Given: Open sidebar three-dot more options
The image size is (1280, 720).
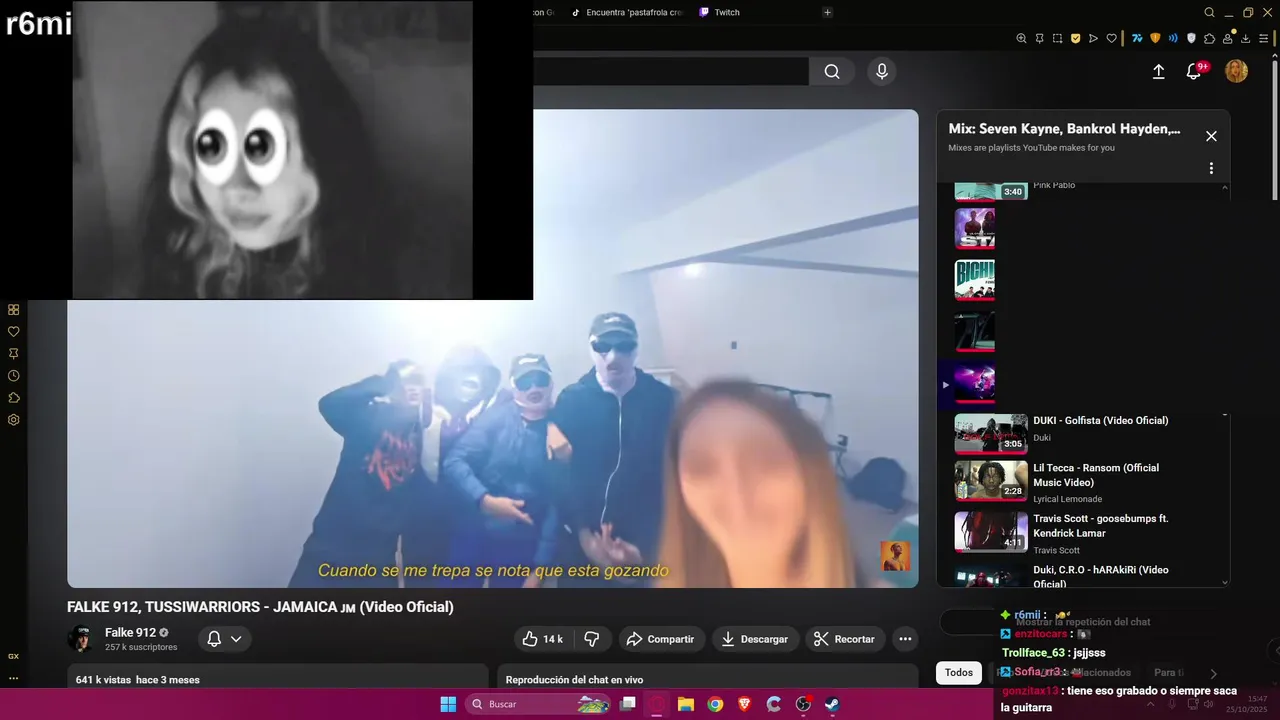Looking at the screenshot, I should (14, 679).
